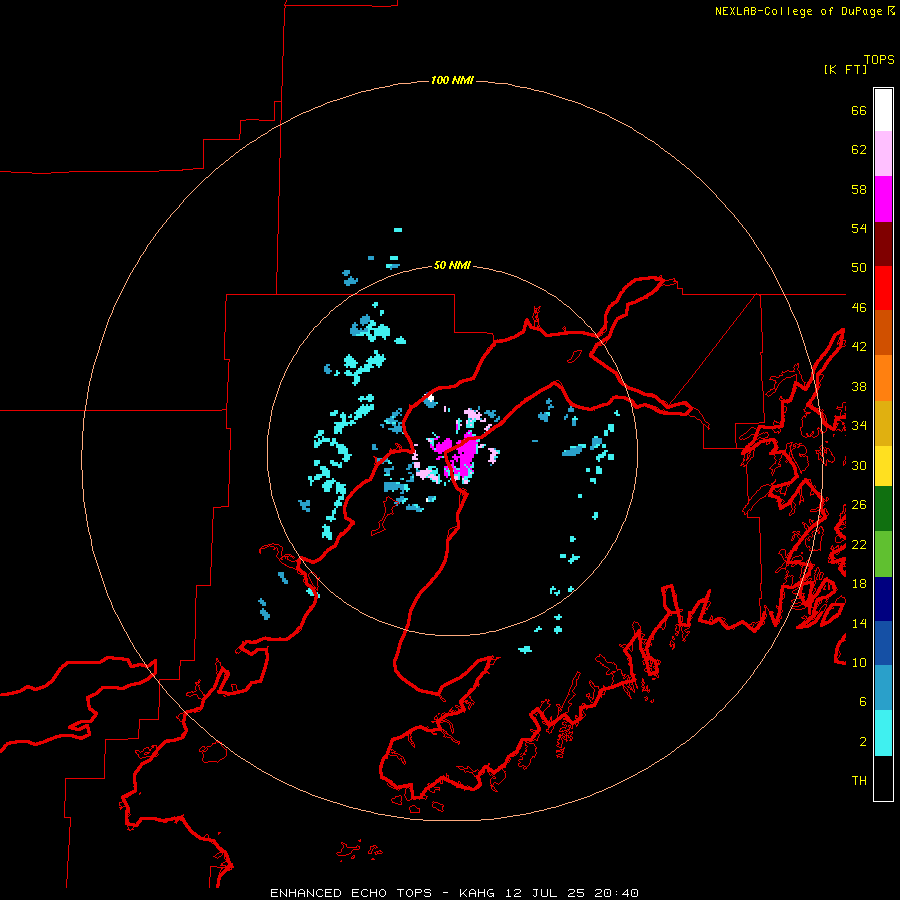Click the gold 38 kft legend swatch
The width and height of the screenshot is (900, 900).
(883, 423)
